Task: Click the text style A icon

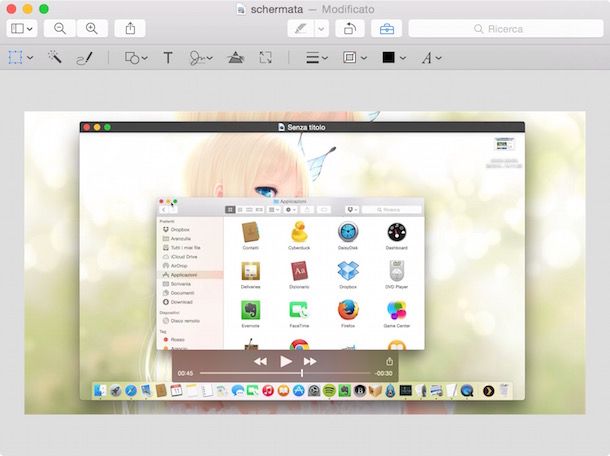Action: (x=427, y=58)
